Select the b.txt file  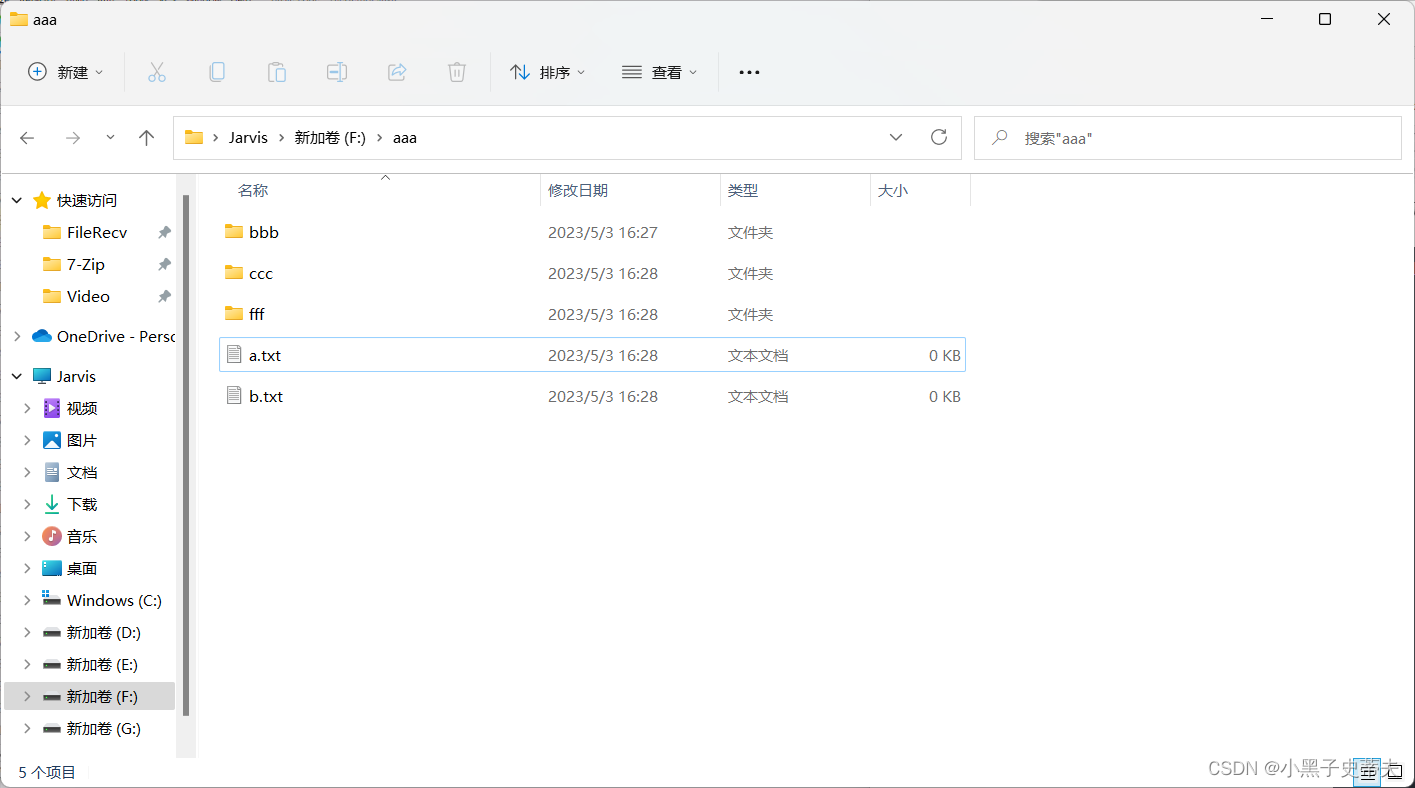pyautogui.click(x=592, y=396)
